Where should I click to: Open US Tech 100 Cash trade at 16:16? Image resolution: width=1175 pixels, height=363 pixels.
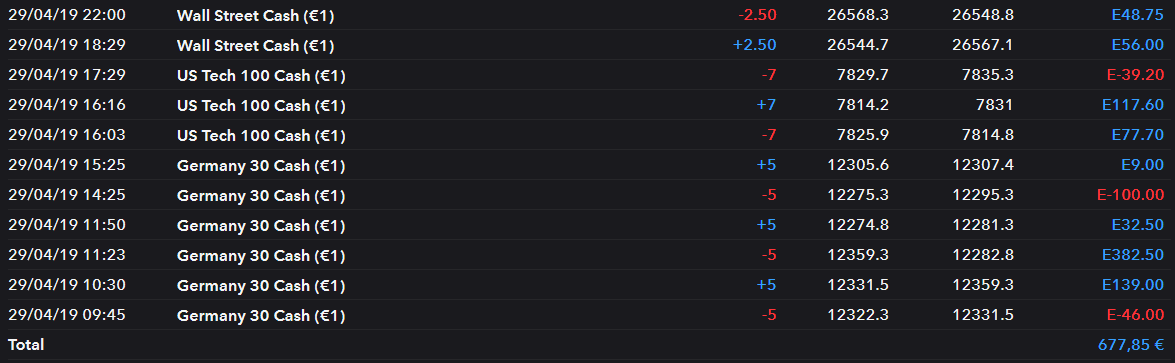tap(588, 105)
